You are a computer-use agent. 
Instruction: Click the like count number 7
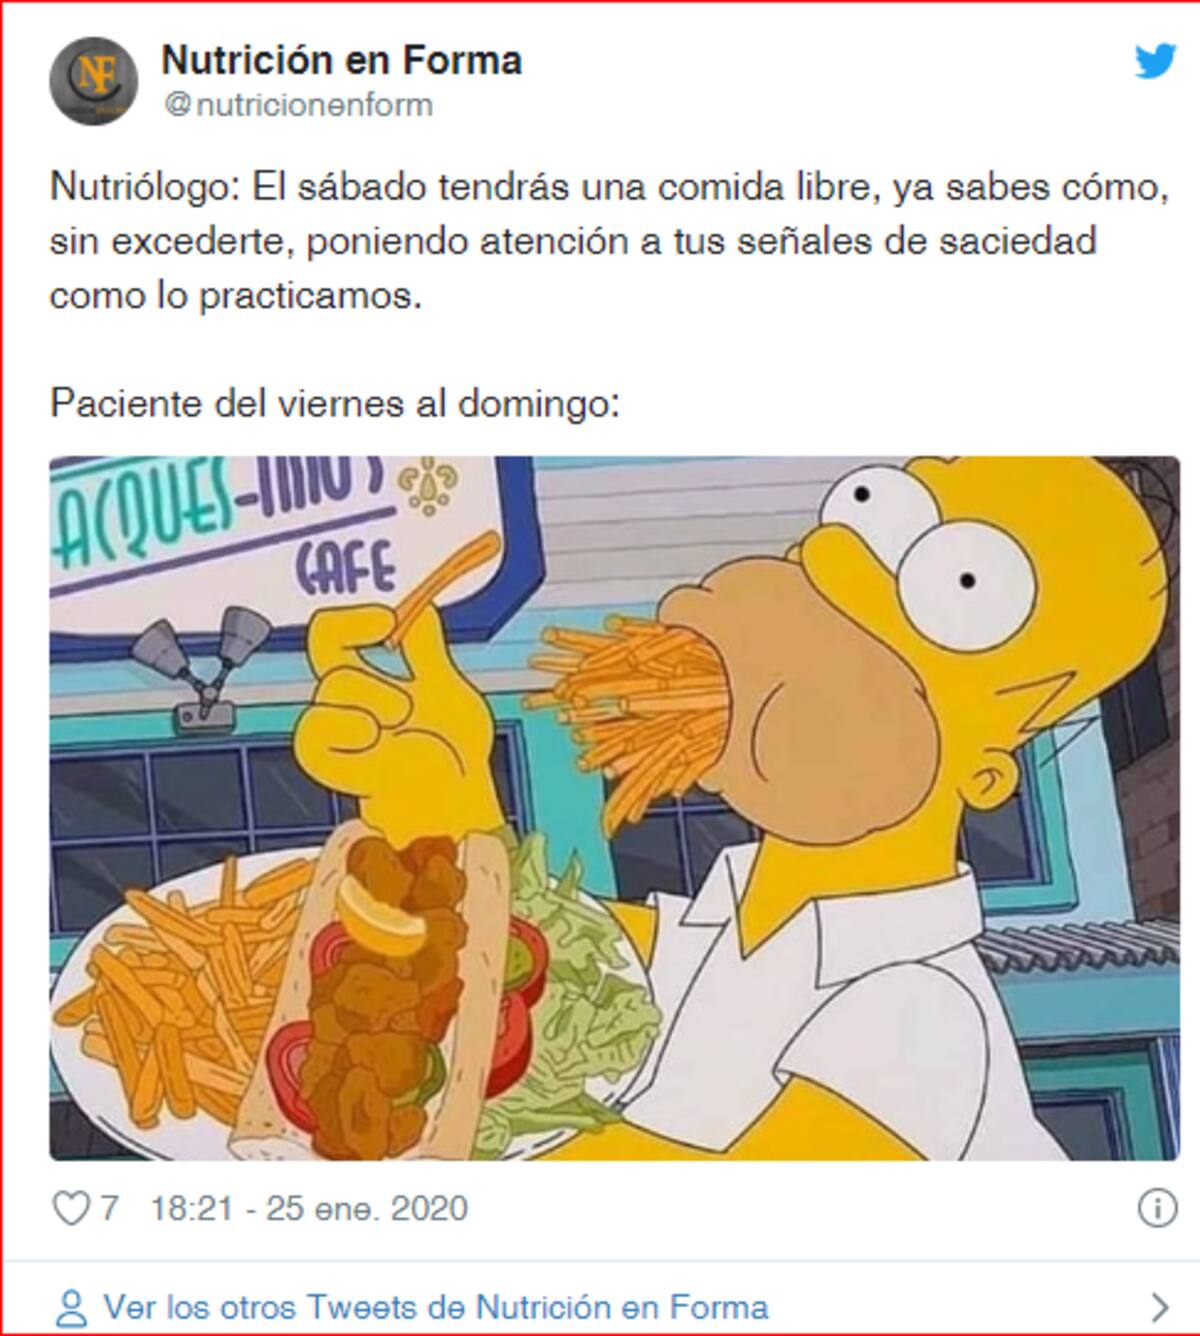click(x=109, y=1208)
